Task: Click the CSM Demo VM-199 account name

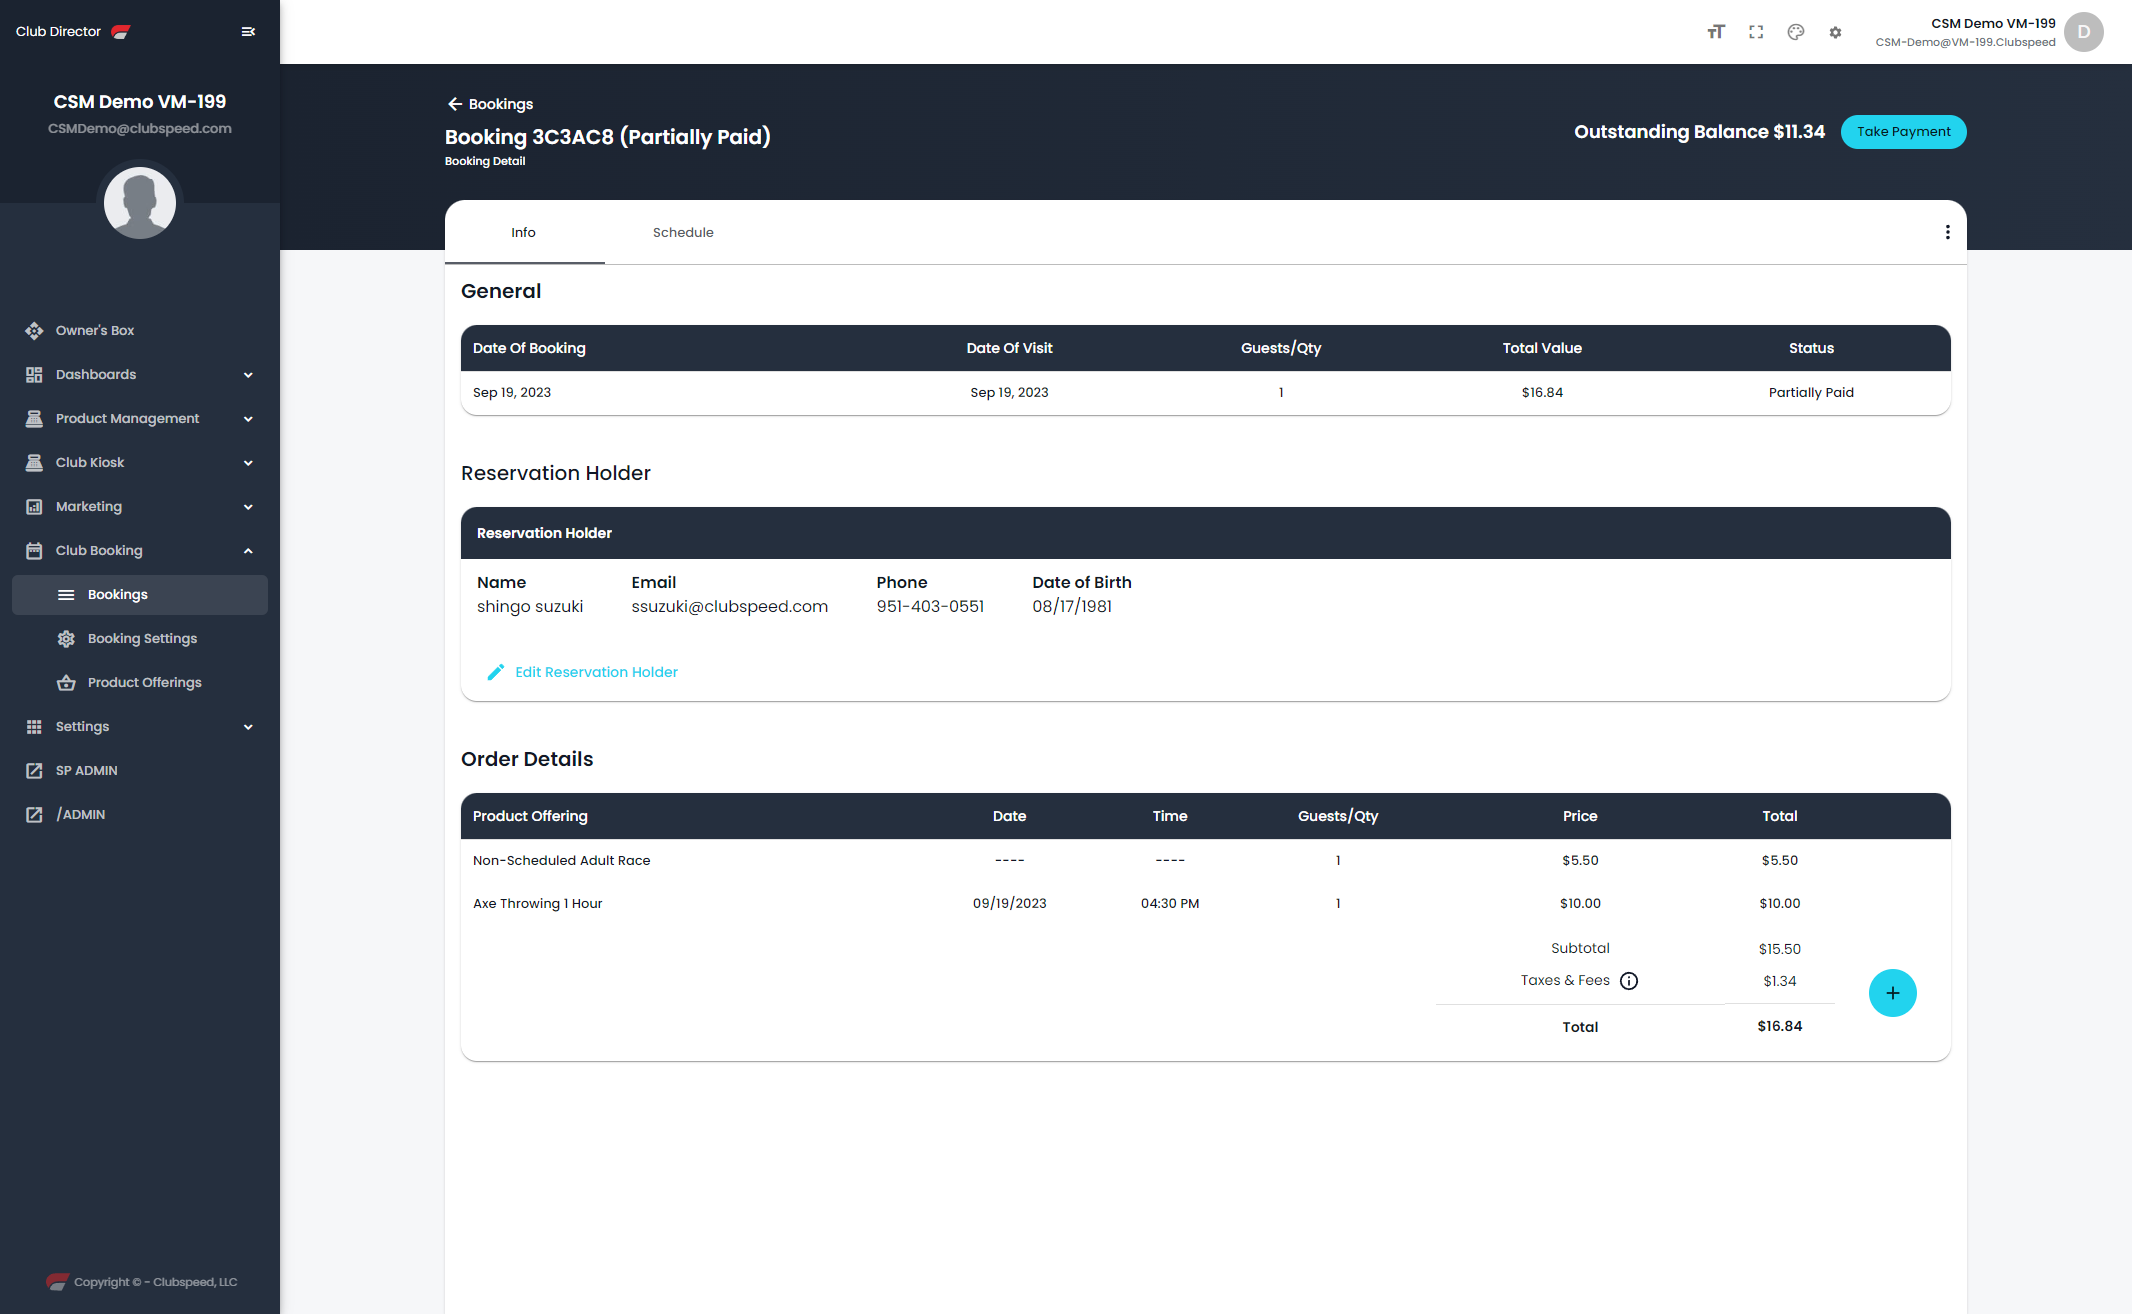Action: click(x=1993, y=23)
